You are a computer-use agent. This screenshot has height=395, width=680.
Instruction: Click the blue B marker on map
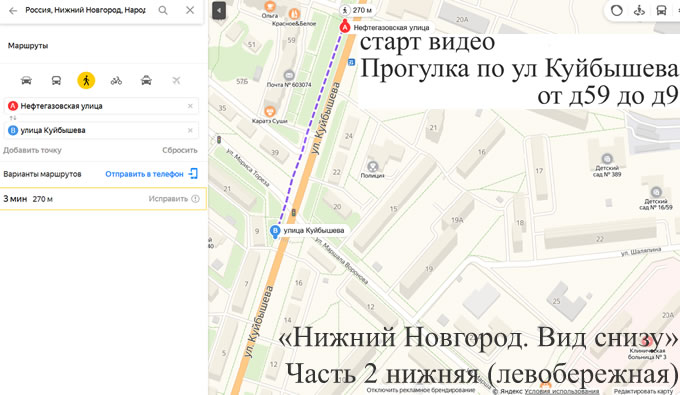coord(275,231)
